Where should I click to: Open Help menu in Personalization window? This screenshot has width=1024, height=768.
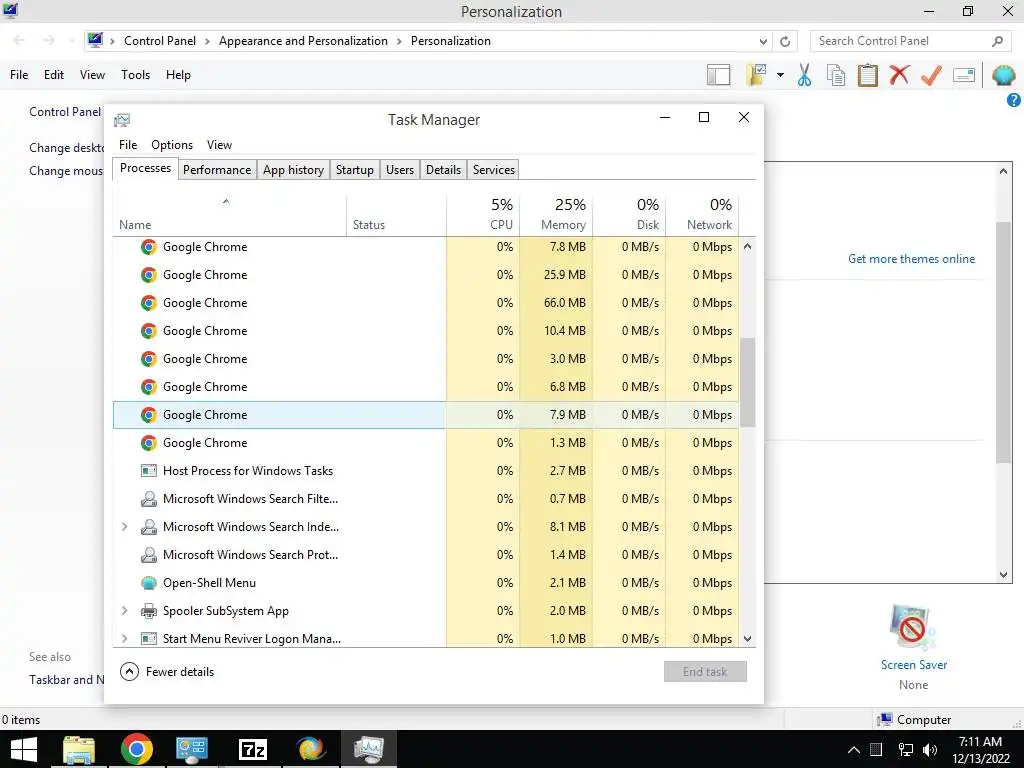click(x=178, y=75)
